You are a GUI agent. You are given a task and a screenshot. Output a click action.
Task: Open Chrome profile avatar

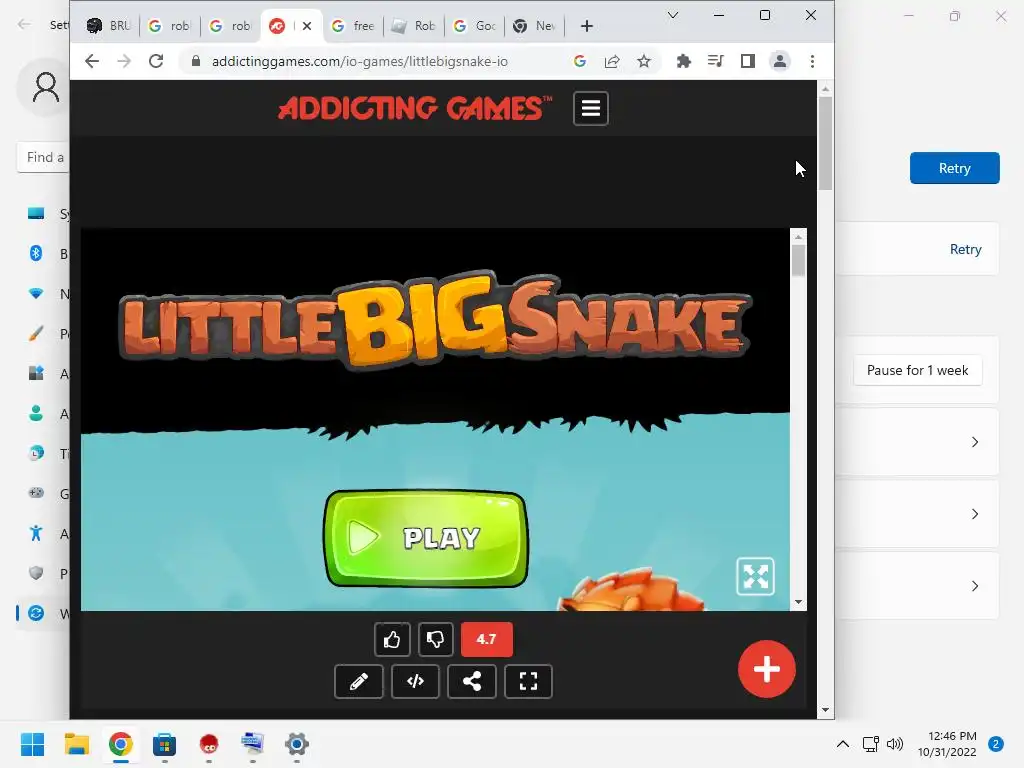click(780, 61)
